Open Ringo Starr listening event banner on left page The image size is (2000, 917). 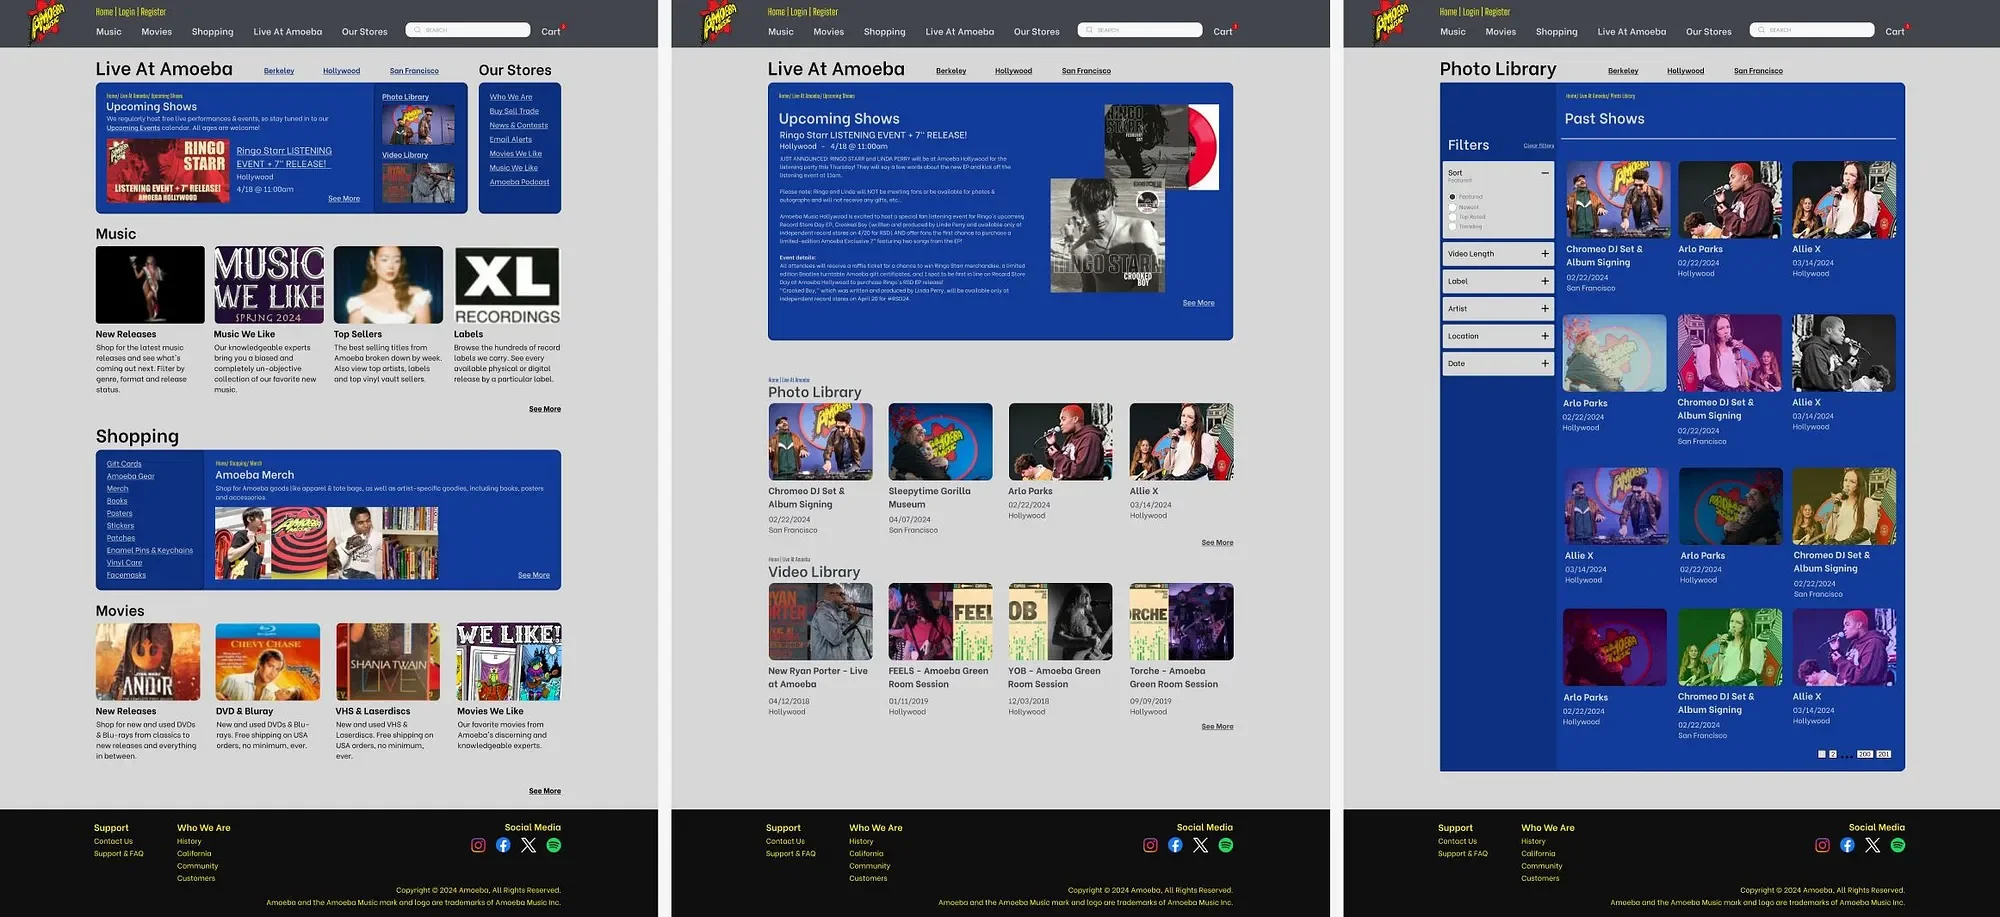(x=168, y=171)
